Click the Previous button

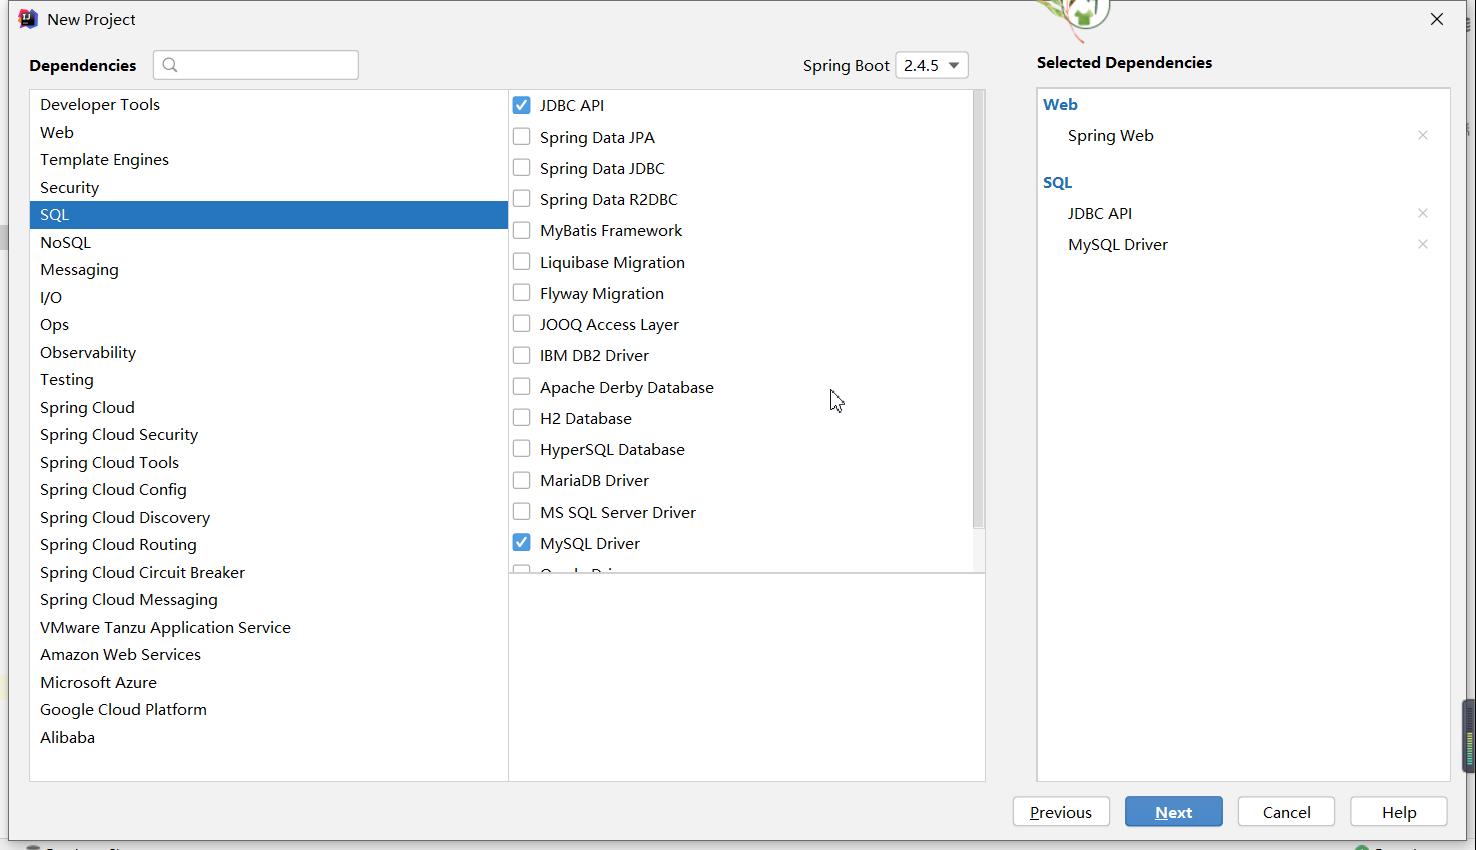(1061, 812)
